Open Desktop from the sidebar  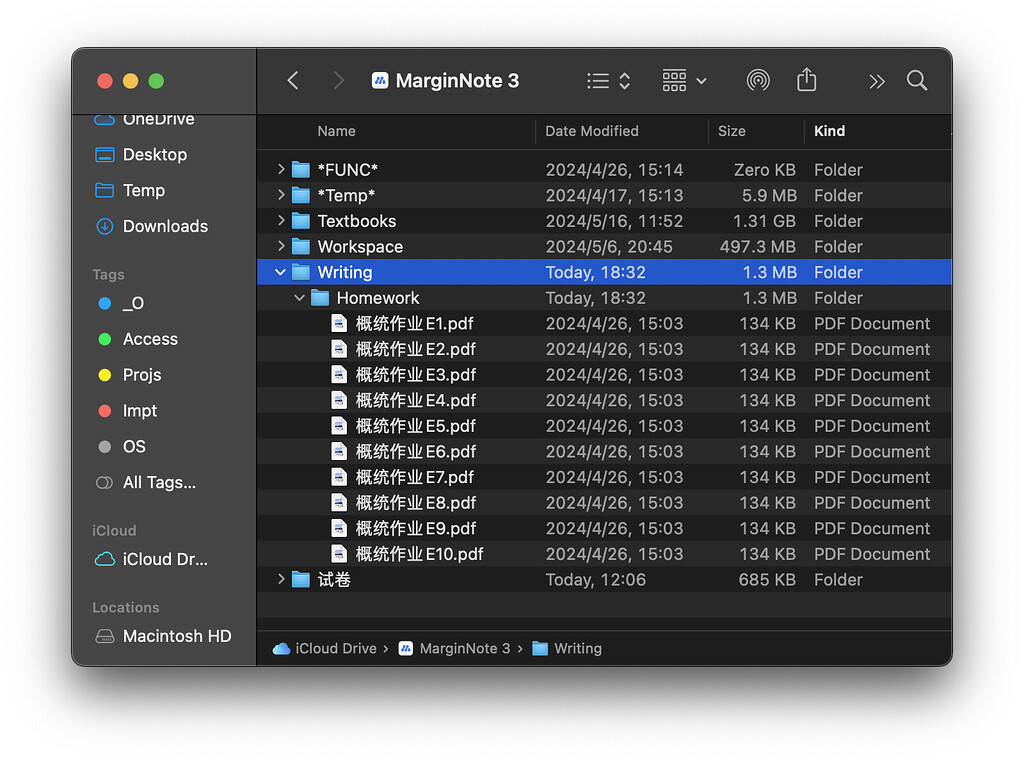coord(154,155)
